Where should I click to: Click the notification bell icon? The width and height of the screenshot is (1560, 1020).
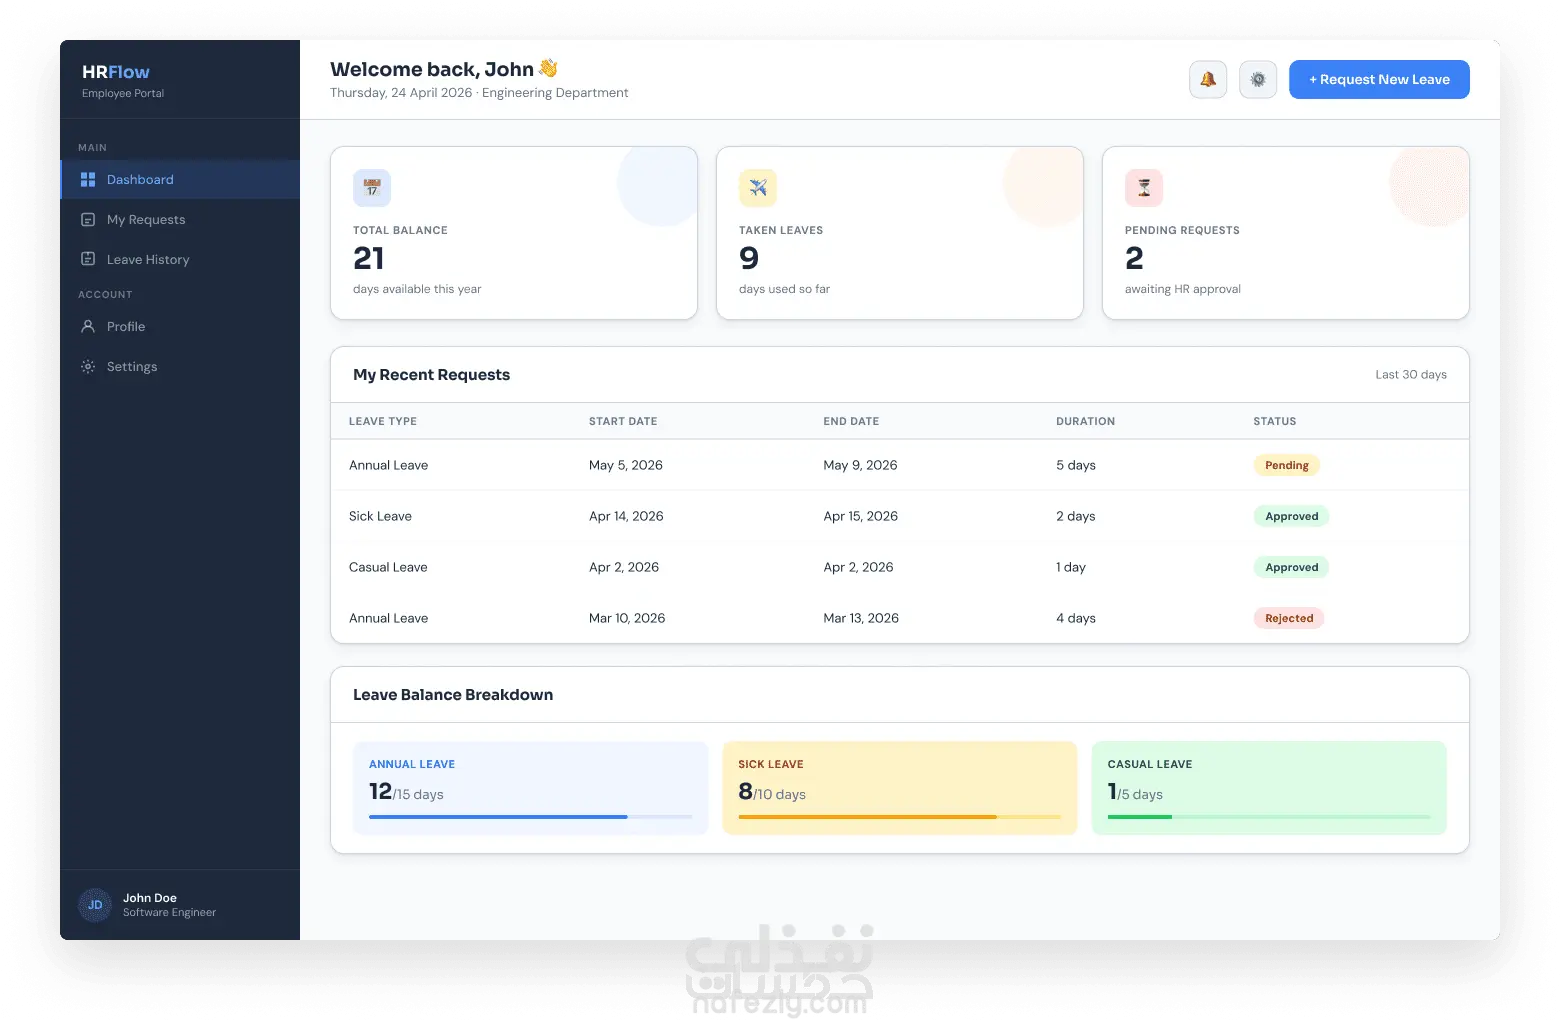pyautogui.click(x=1208, y=79)
